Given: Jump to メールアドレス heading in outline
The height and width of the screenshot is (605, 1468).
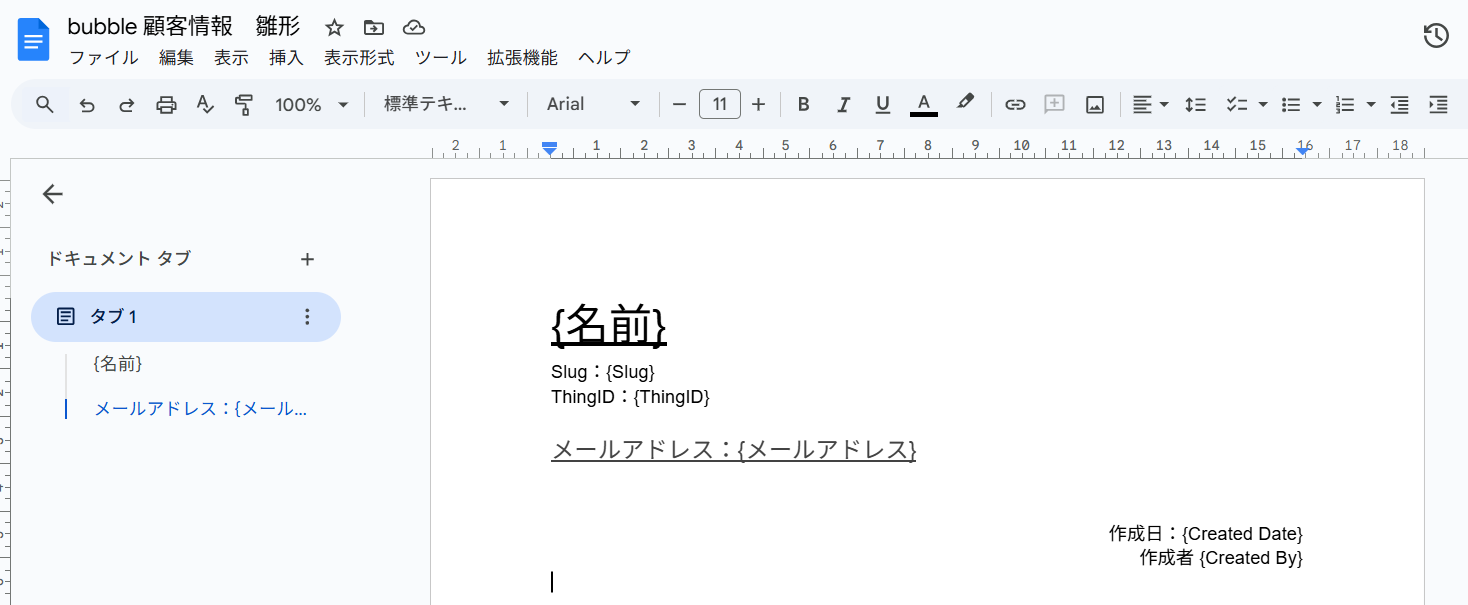Looking at the screenshot, I should (200, 409).
